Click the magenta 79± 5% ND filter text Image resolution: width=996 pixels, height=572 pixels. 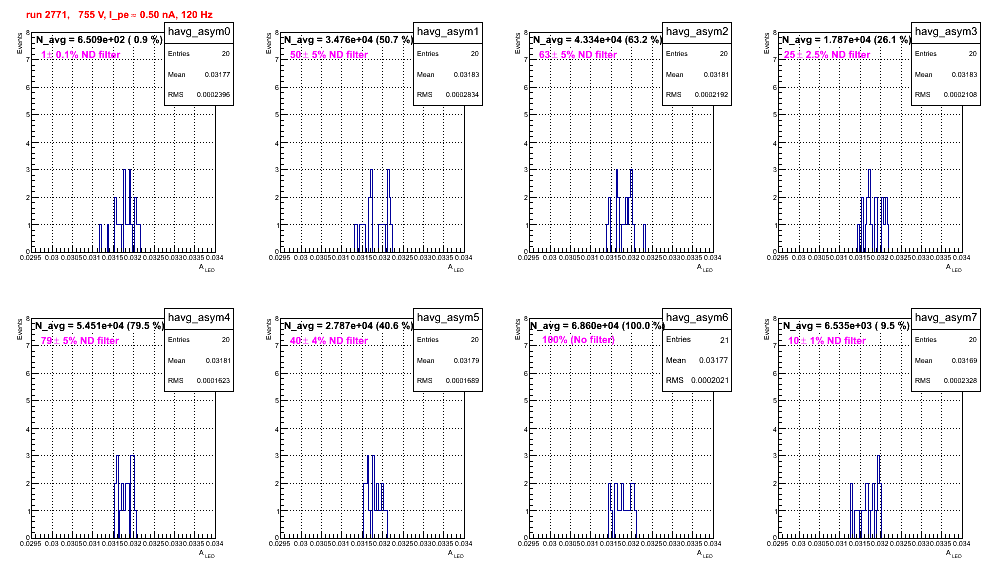(80, 341)
